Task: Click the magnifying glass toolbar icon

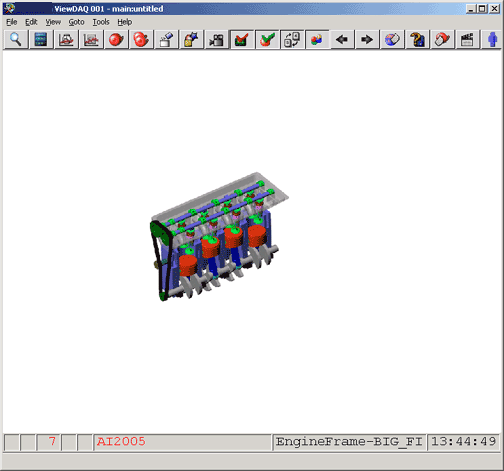Action: click(16, 40)
